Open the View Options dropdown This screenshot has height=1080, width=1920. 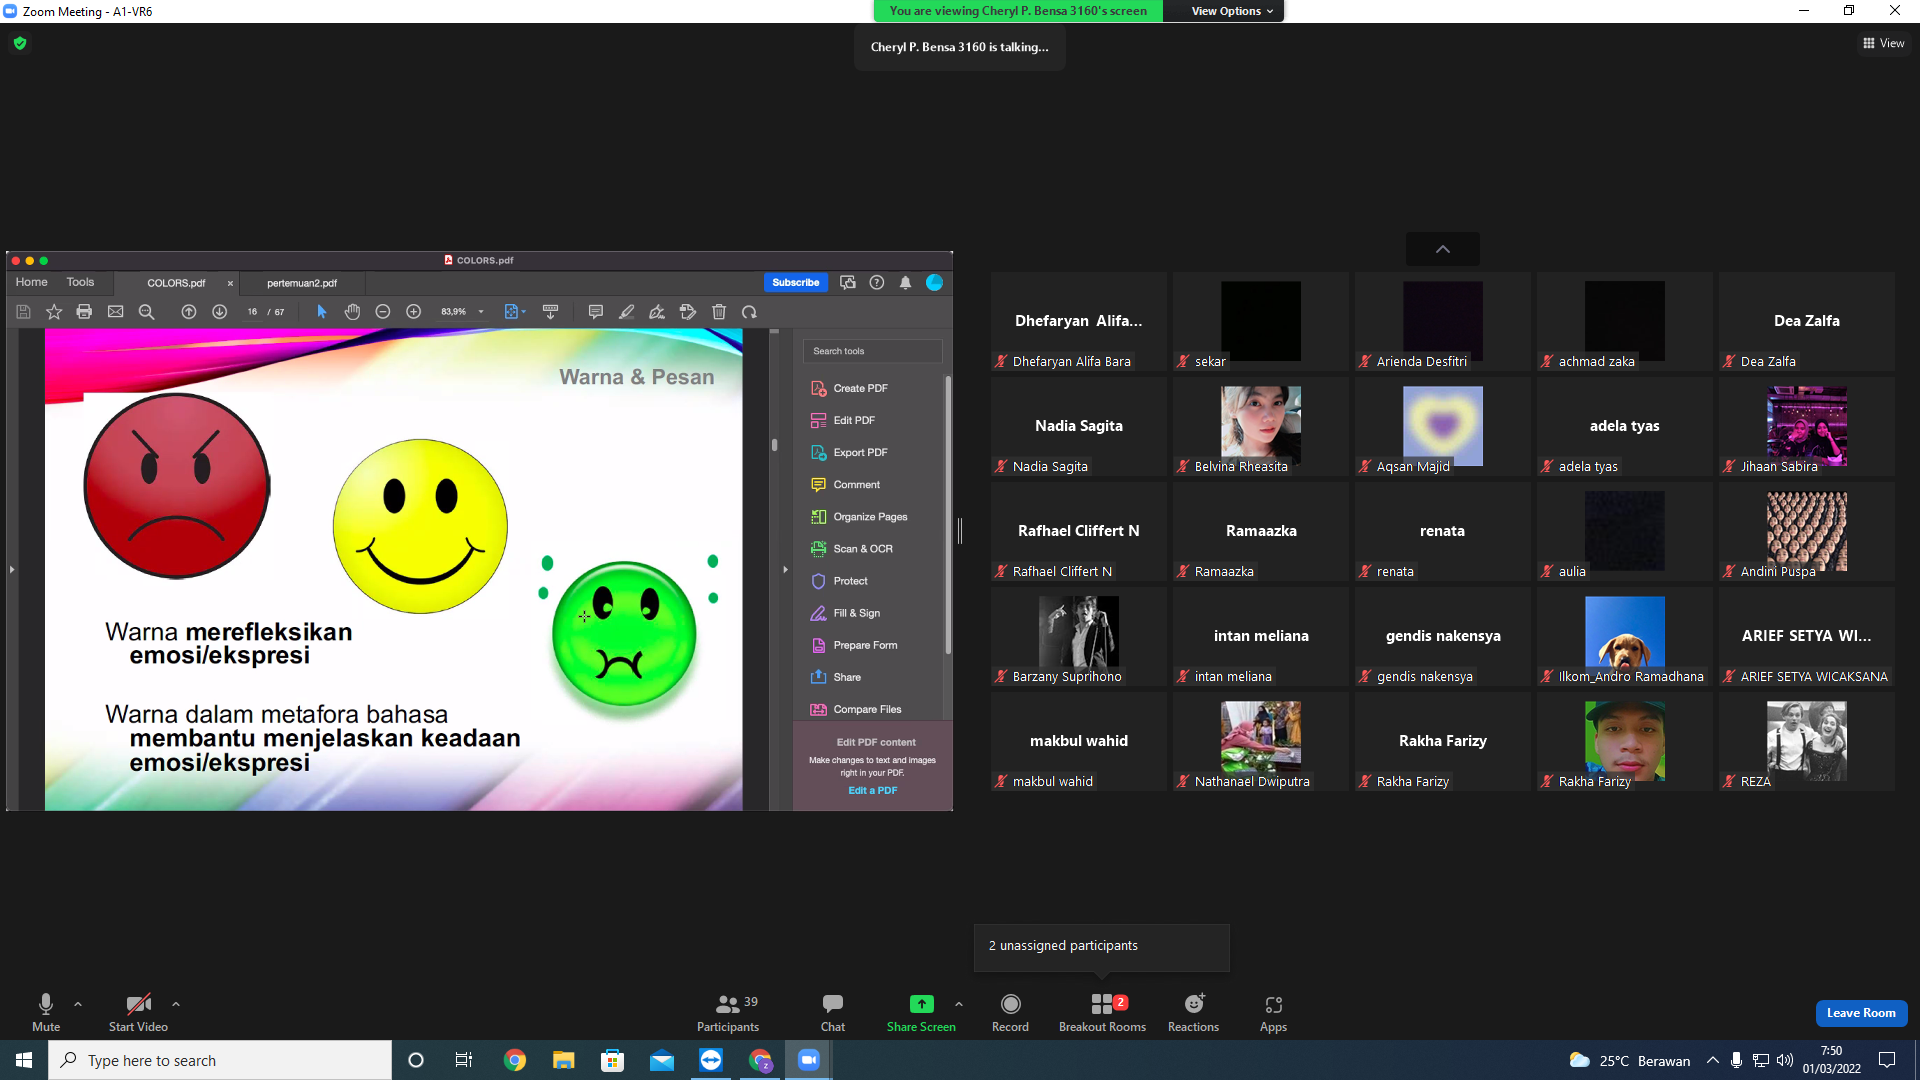[x=1232, y=11]
